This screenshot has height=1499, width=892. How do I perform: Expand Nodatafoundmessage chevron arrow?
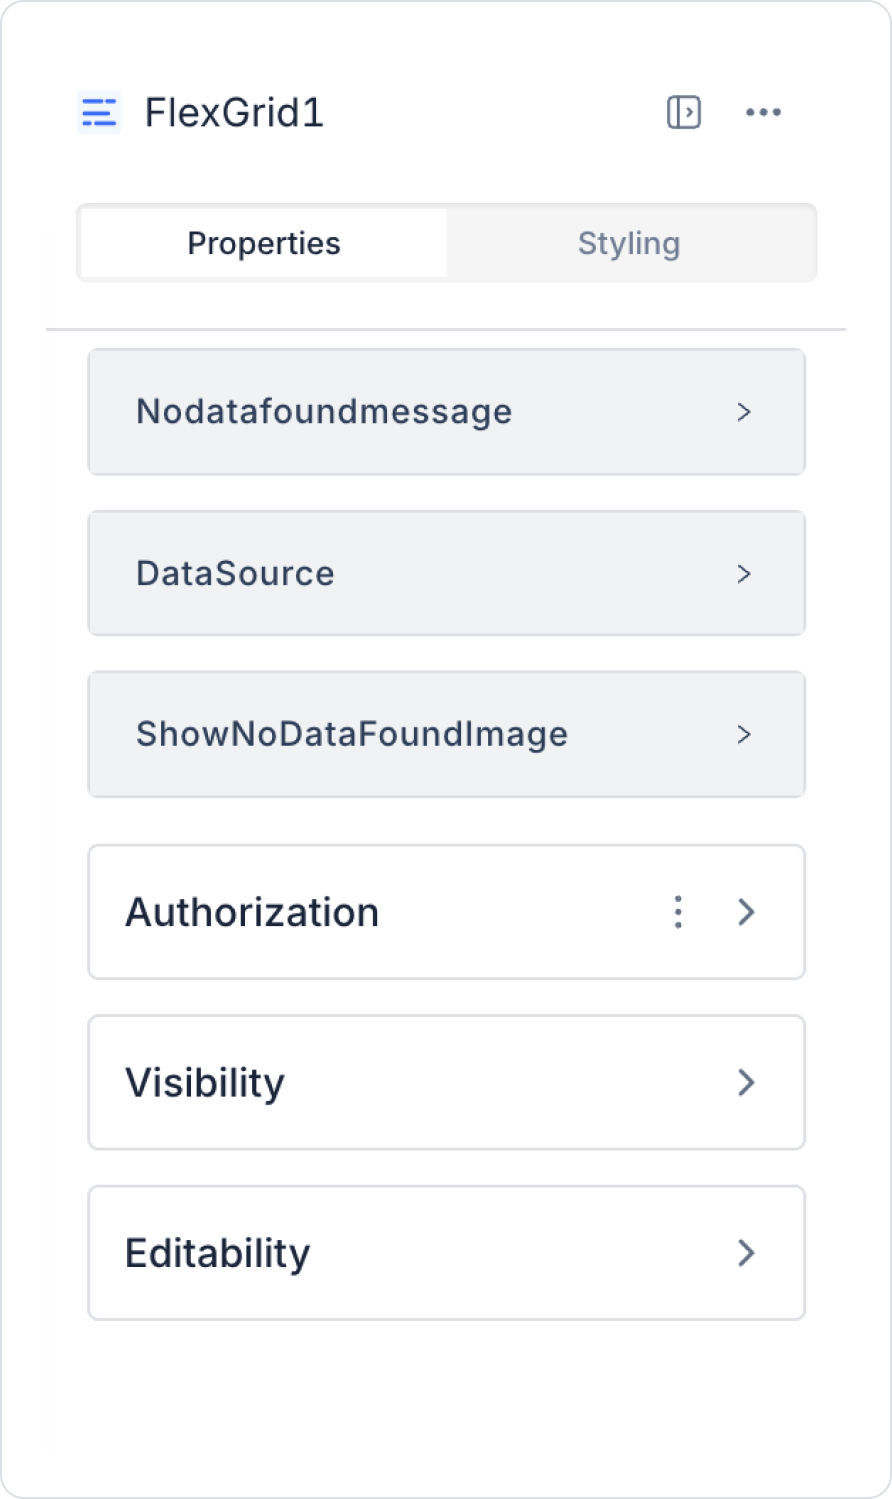(744, 412)
